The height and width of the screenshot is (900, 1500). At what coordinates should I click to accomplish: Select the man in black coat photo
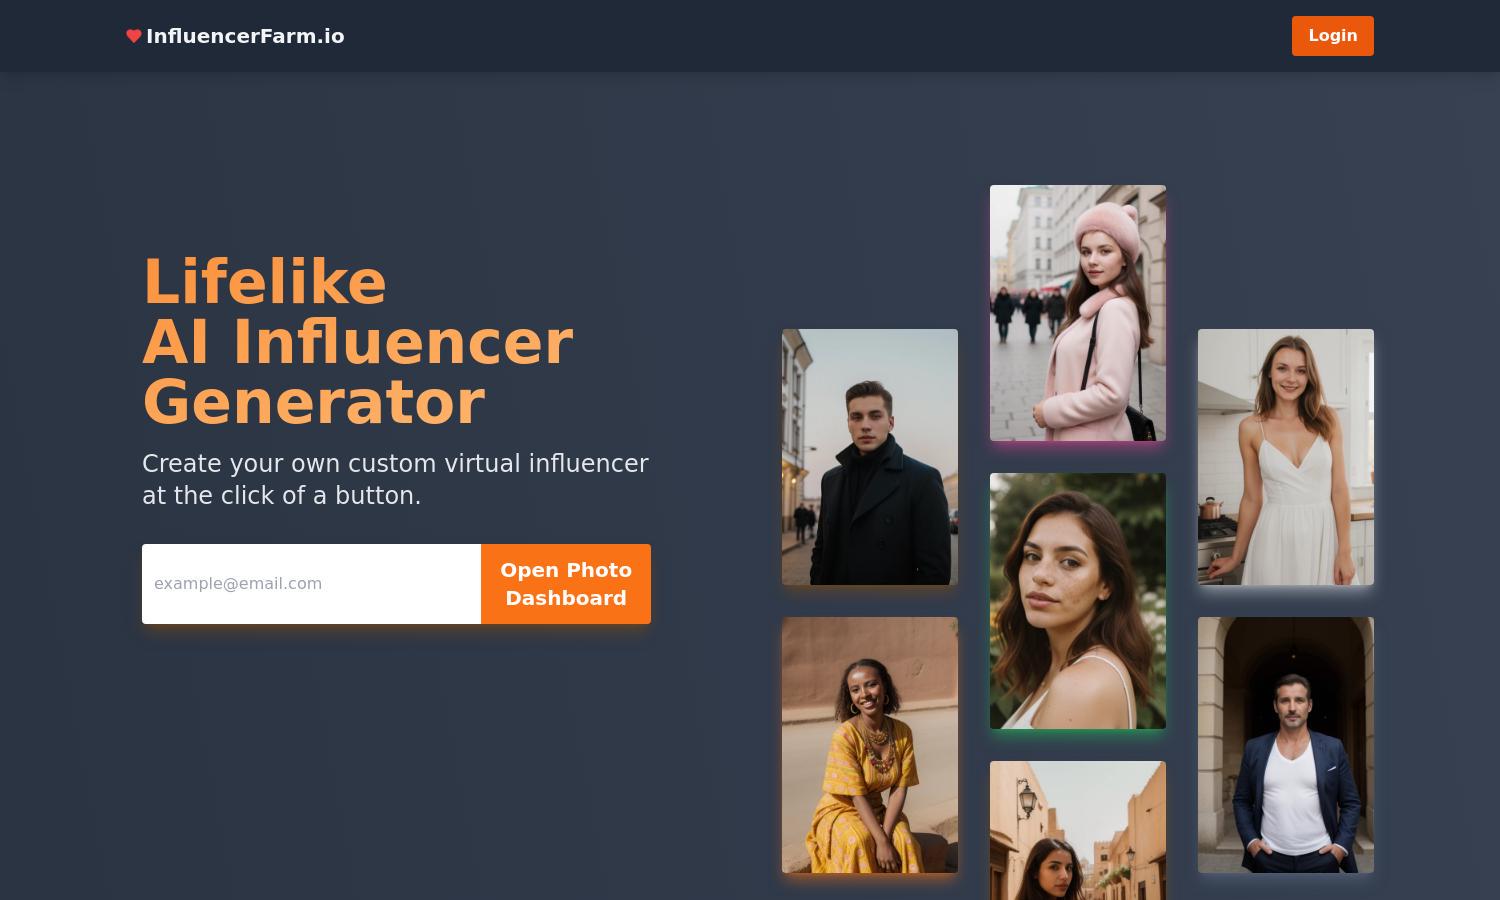coord(870,457)
